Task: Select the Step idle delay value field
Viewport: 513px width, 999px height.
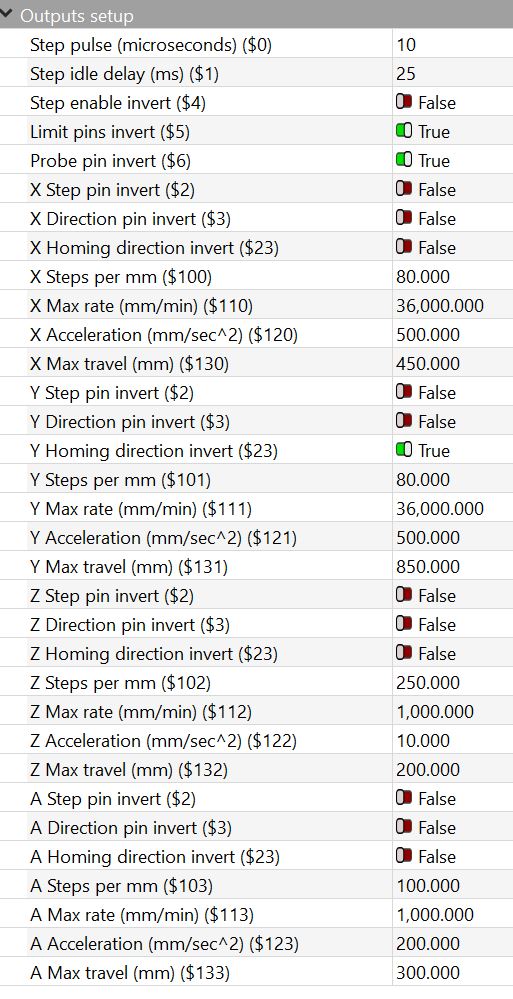Action: coord(452,73)
